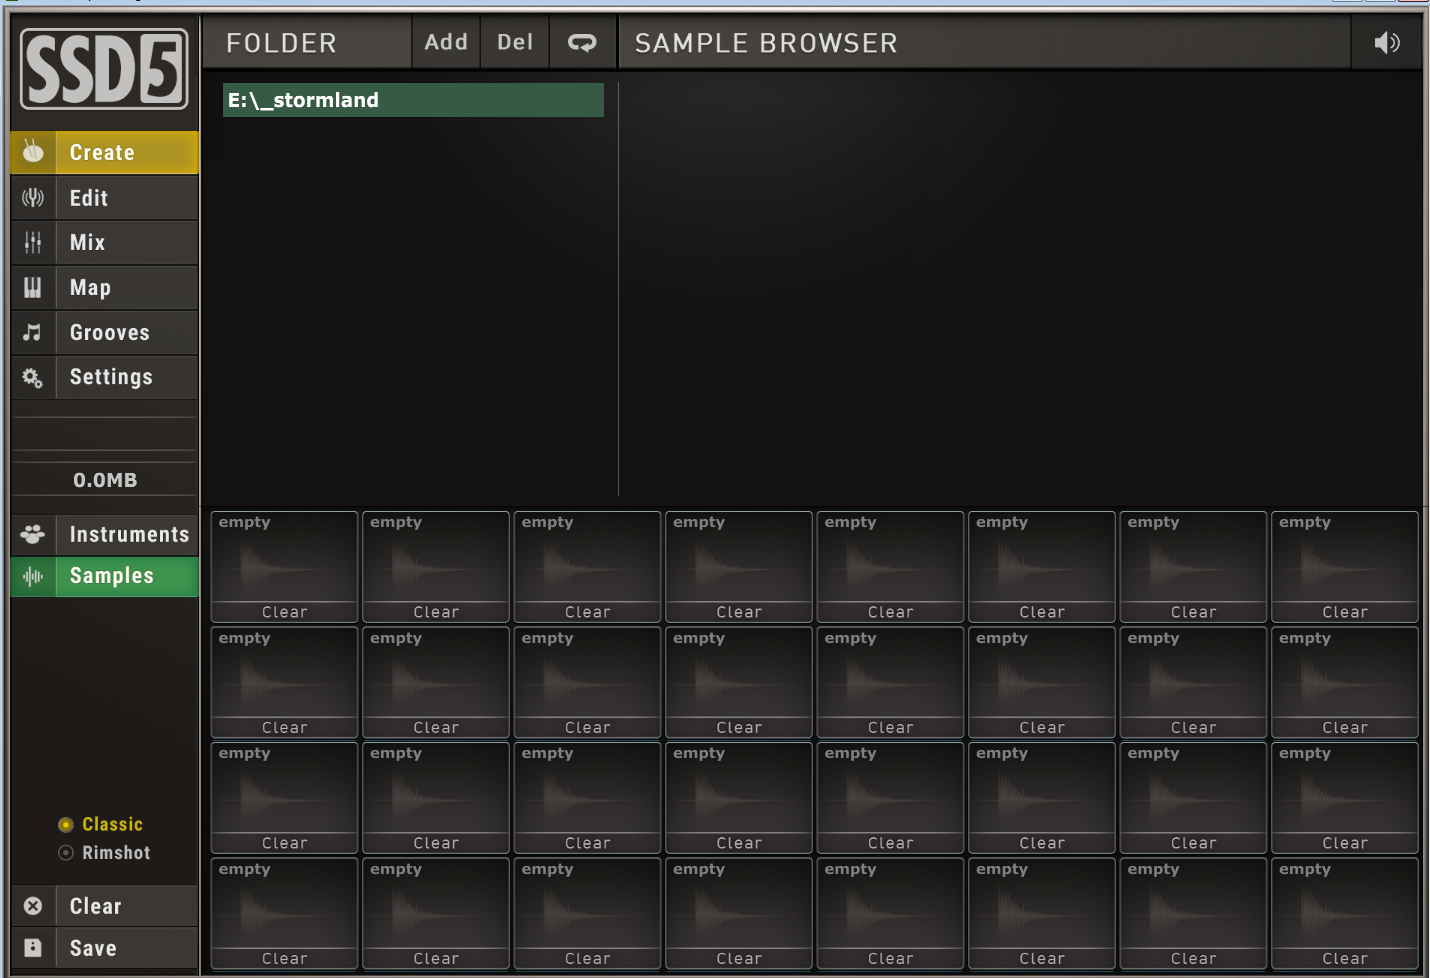Screen dimensions: 1430x978
Task: Select the Samples tab
Action: pos(105,576)
